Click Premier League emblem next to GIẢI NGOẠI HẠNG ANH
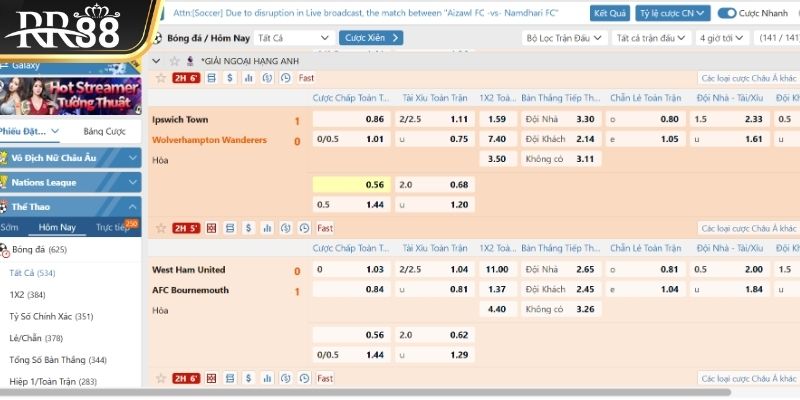Viewport: 800px width, 400px height. click(190, 61)
